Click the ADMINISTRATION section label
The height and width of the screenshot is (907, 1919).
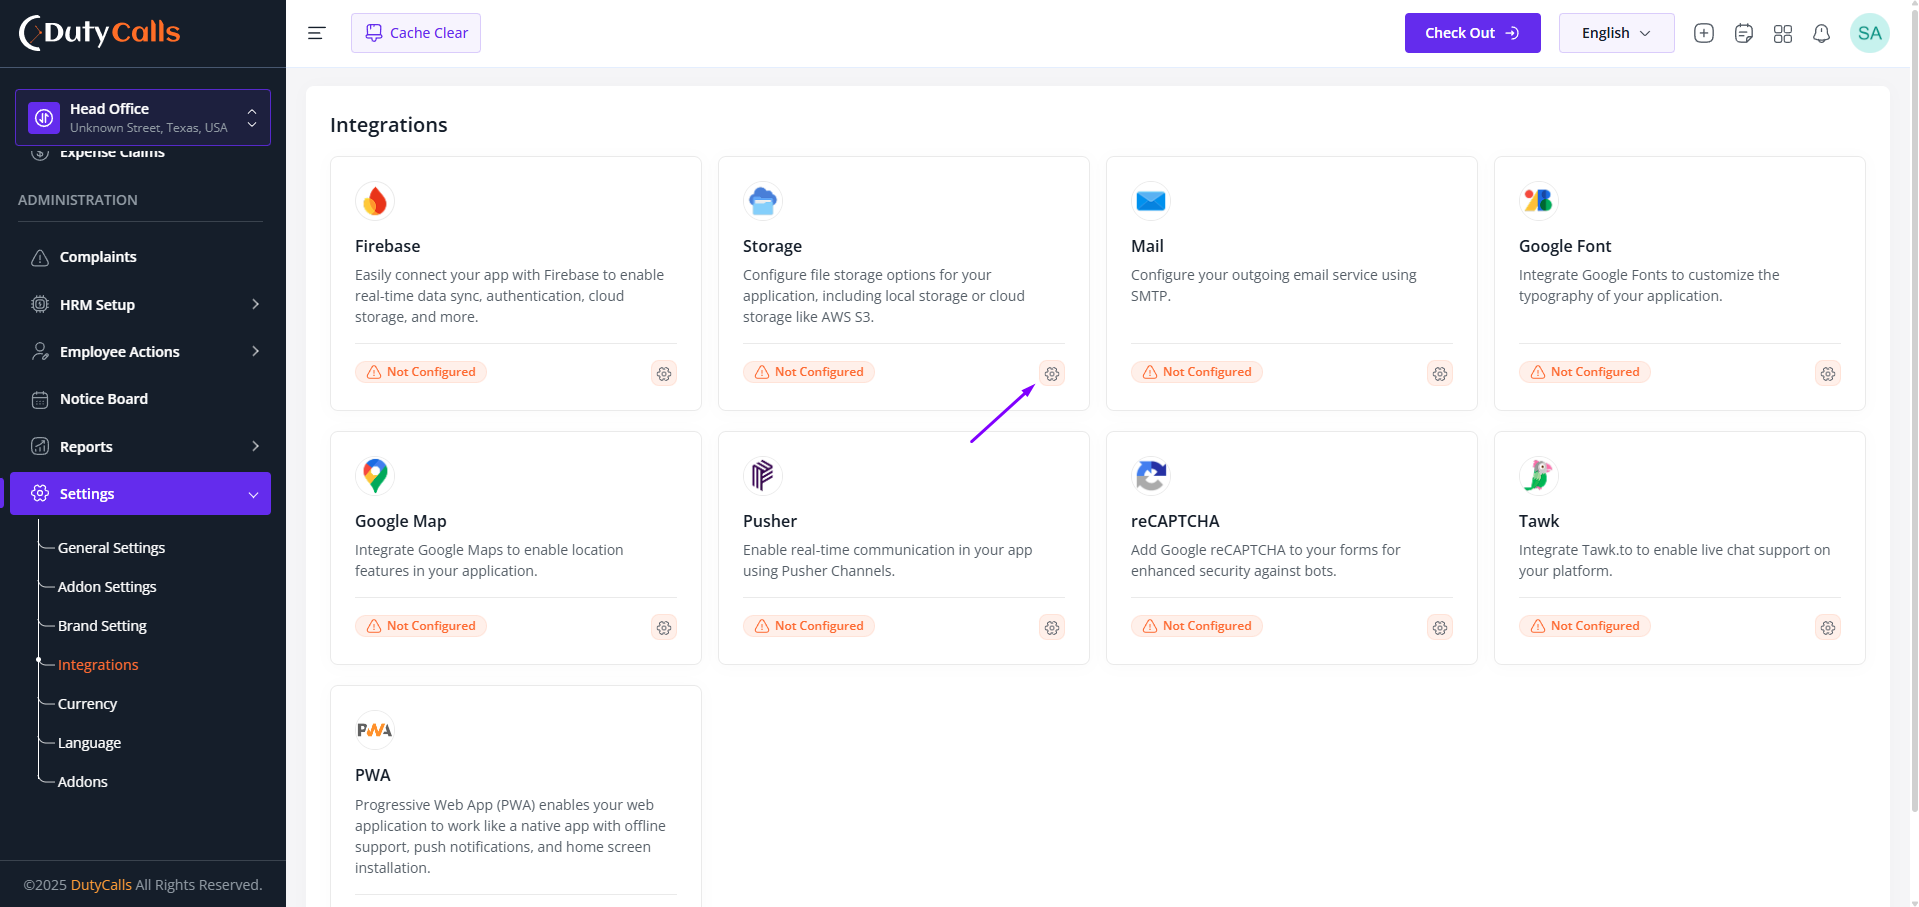78,200
